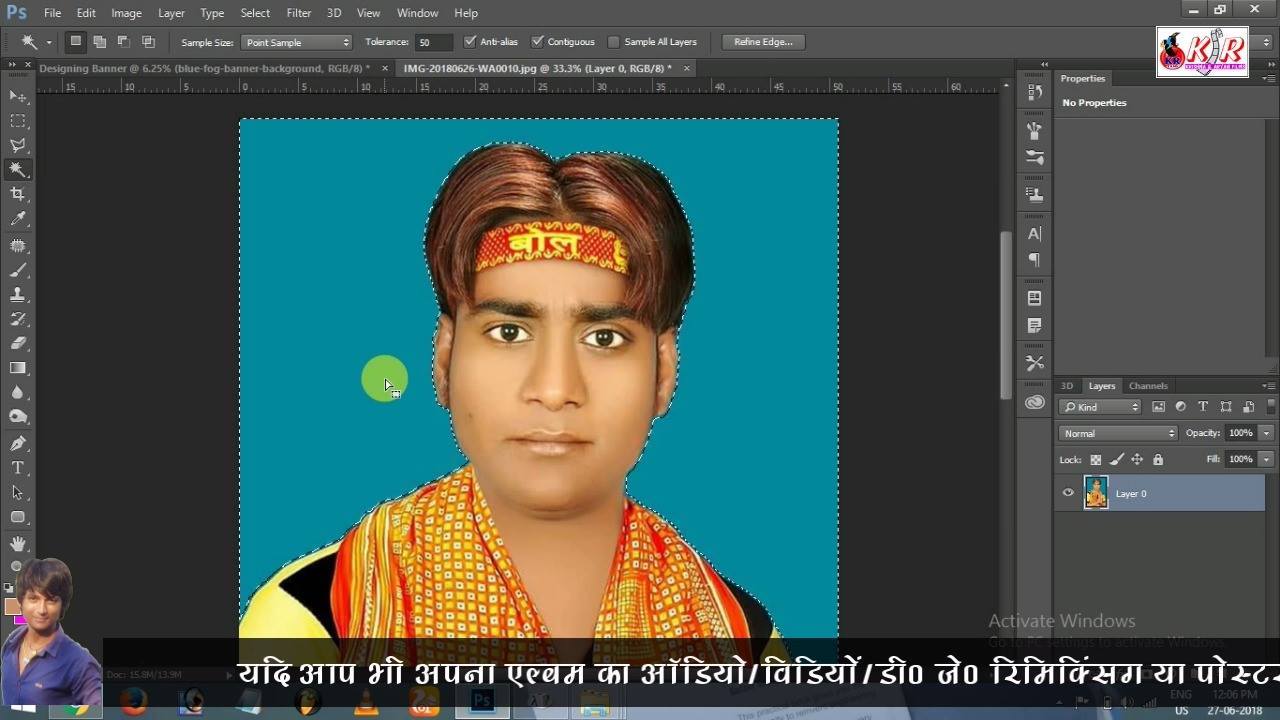Close the IMG-20180626-WA0010.jpg document tab
This screenshot has height=720, width=1280.
pos(686,68)
